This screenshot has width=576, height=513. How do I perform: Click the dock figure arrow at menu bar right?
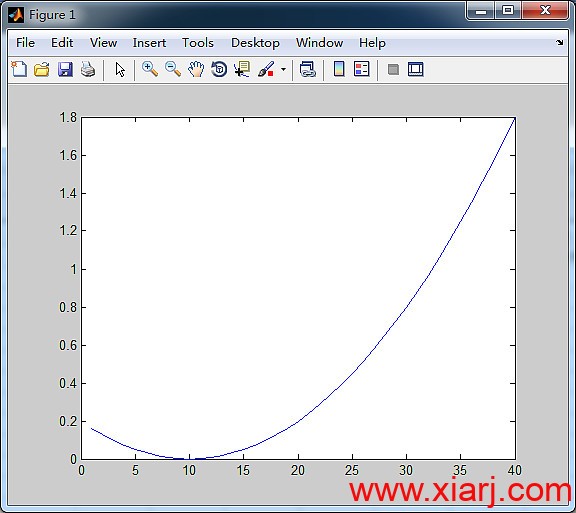pyautogui.click(x=559, y=42)
